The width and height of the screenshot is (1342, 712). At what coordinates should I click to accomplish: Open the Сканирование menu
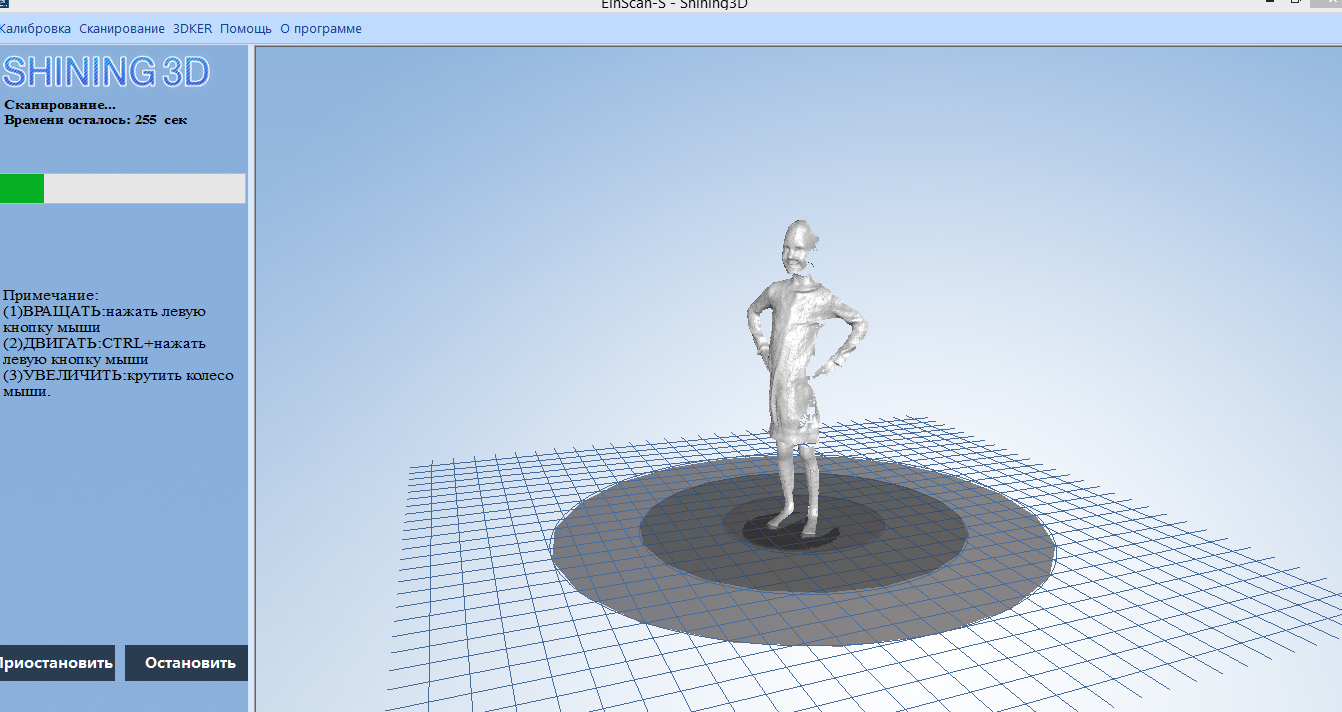point(122,29)
